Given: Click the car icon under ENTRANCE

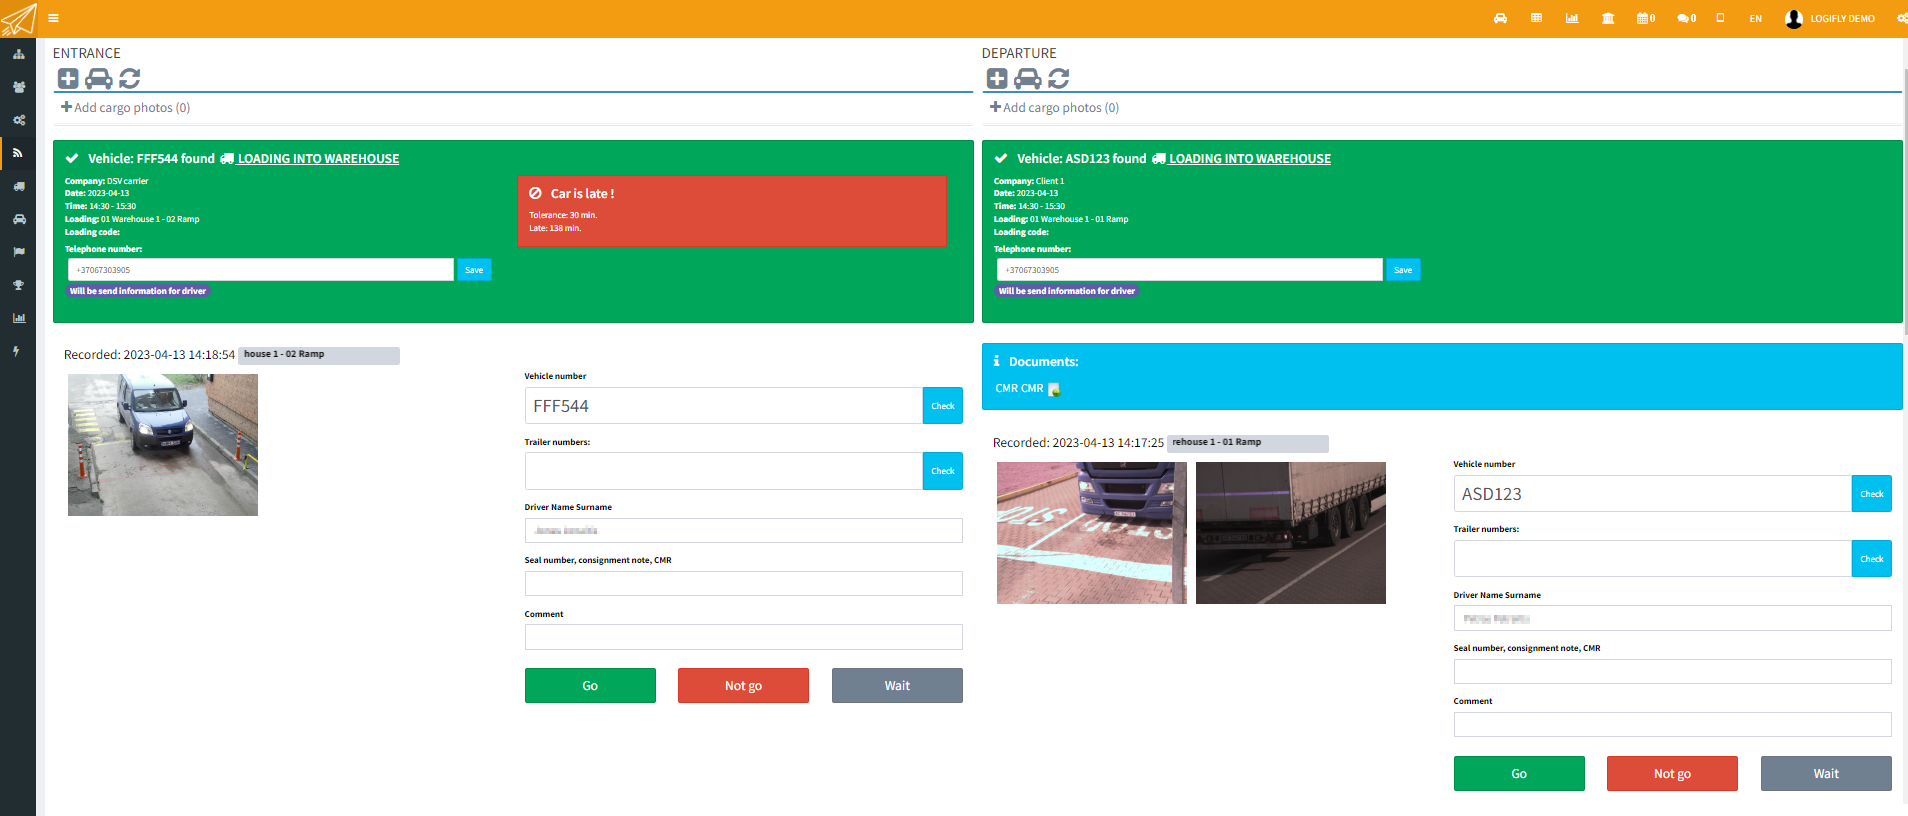Looking at the screenshot, I should click(x=98, y=78).
